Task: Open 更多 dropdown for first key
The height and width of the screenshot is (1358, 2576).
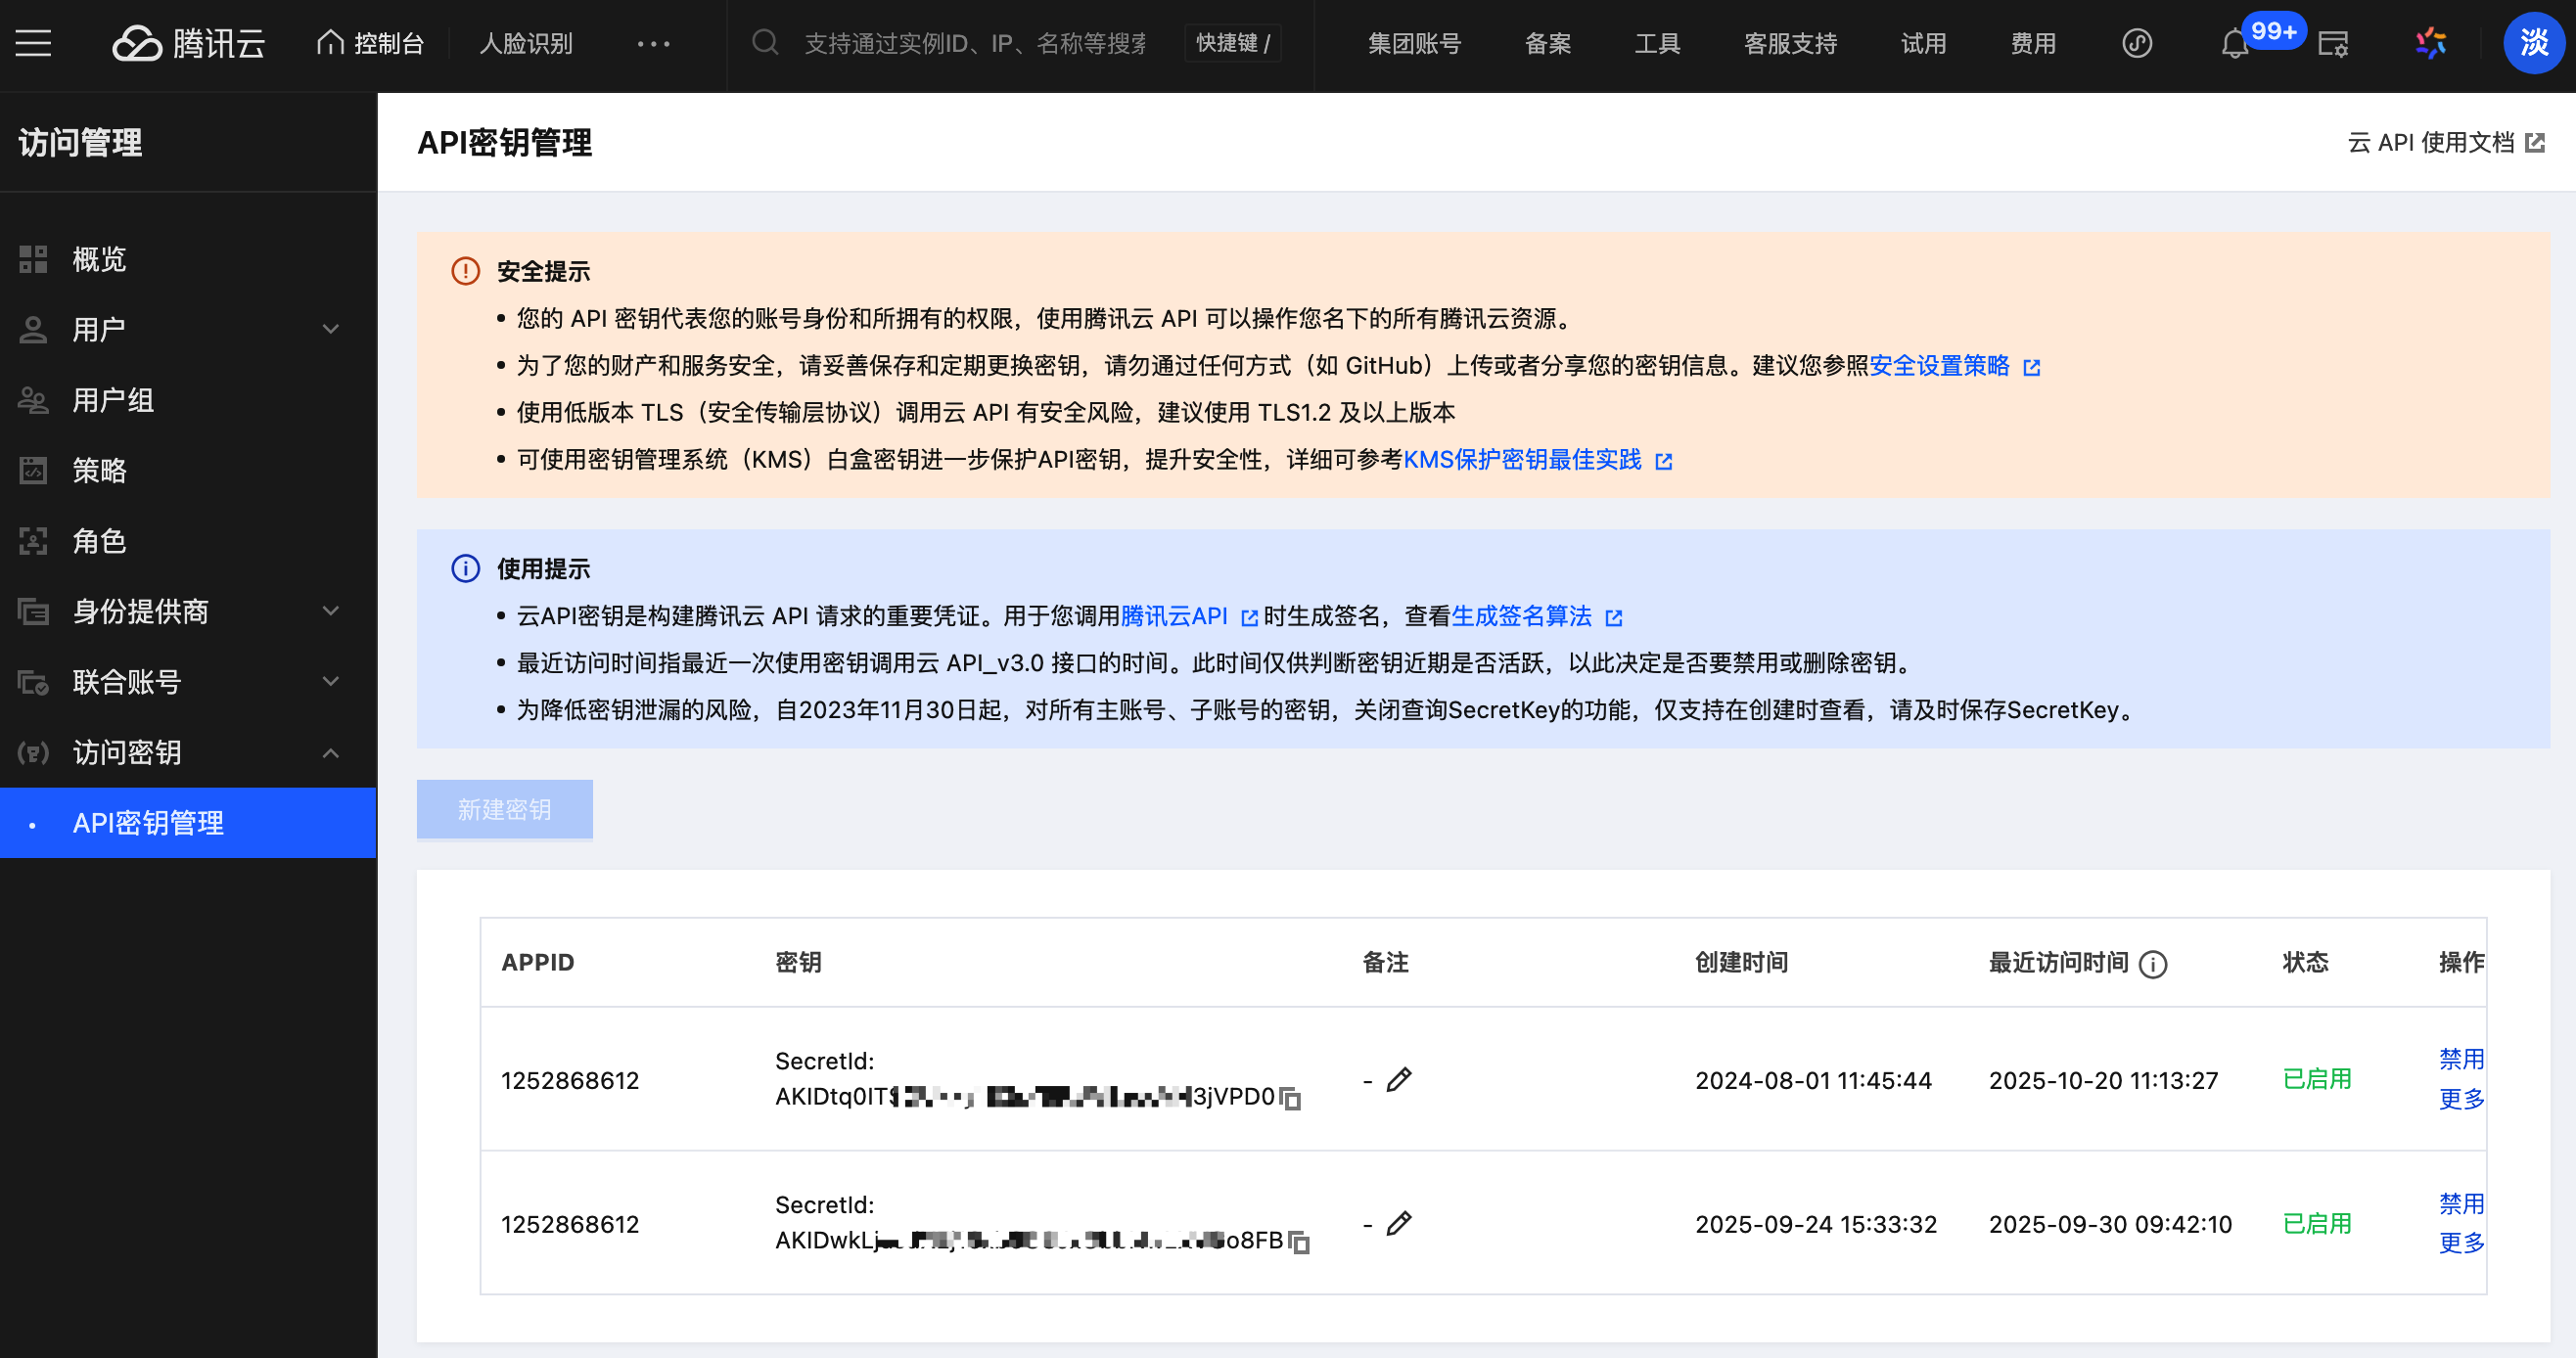Action: pos(2460,1099)
